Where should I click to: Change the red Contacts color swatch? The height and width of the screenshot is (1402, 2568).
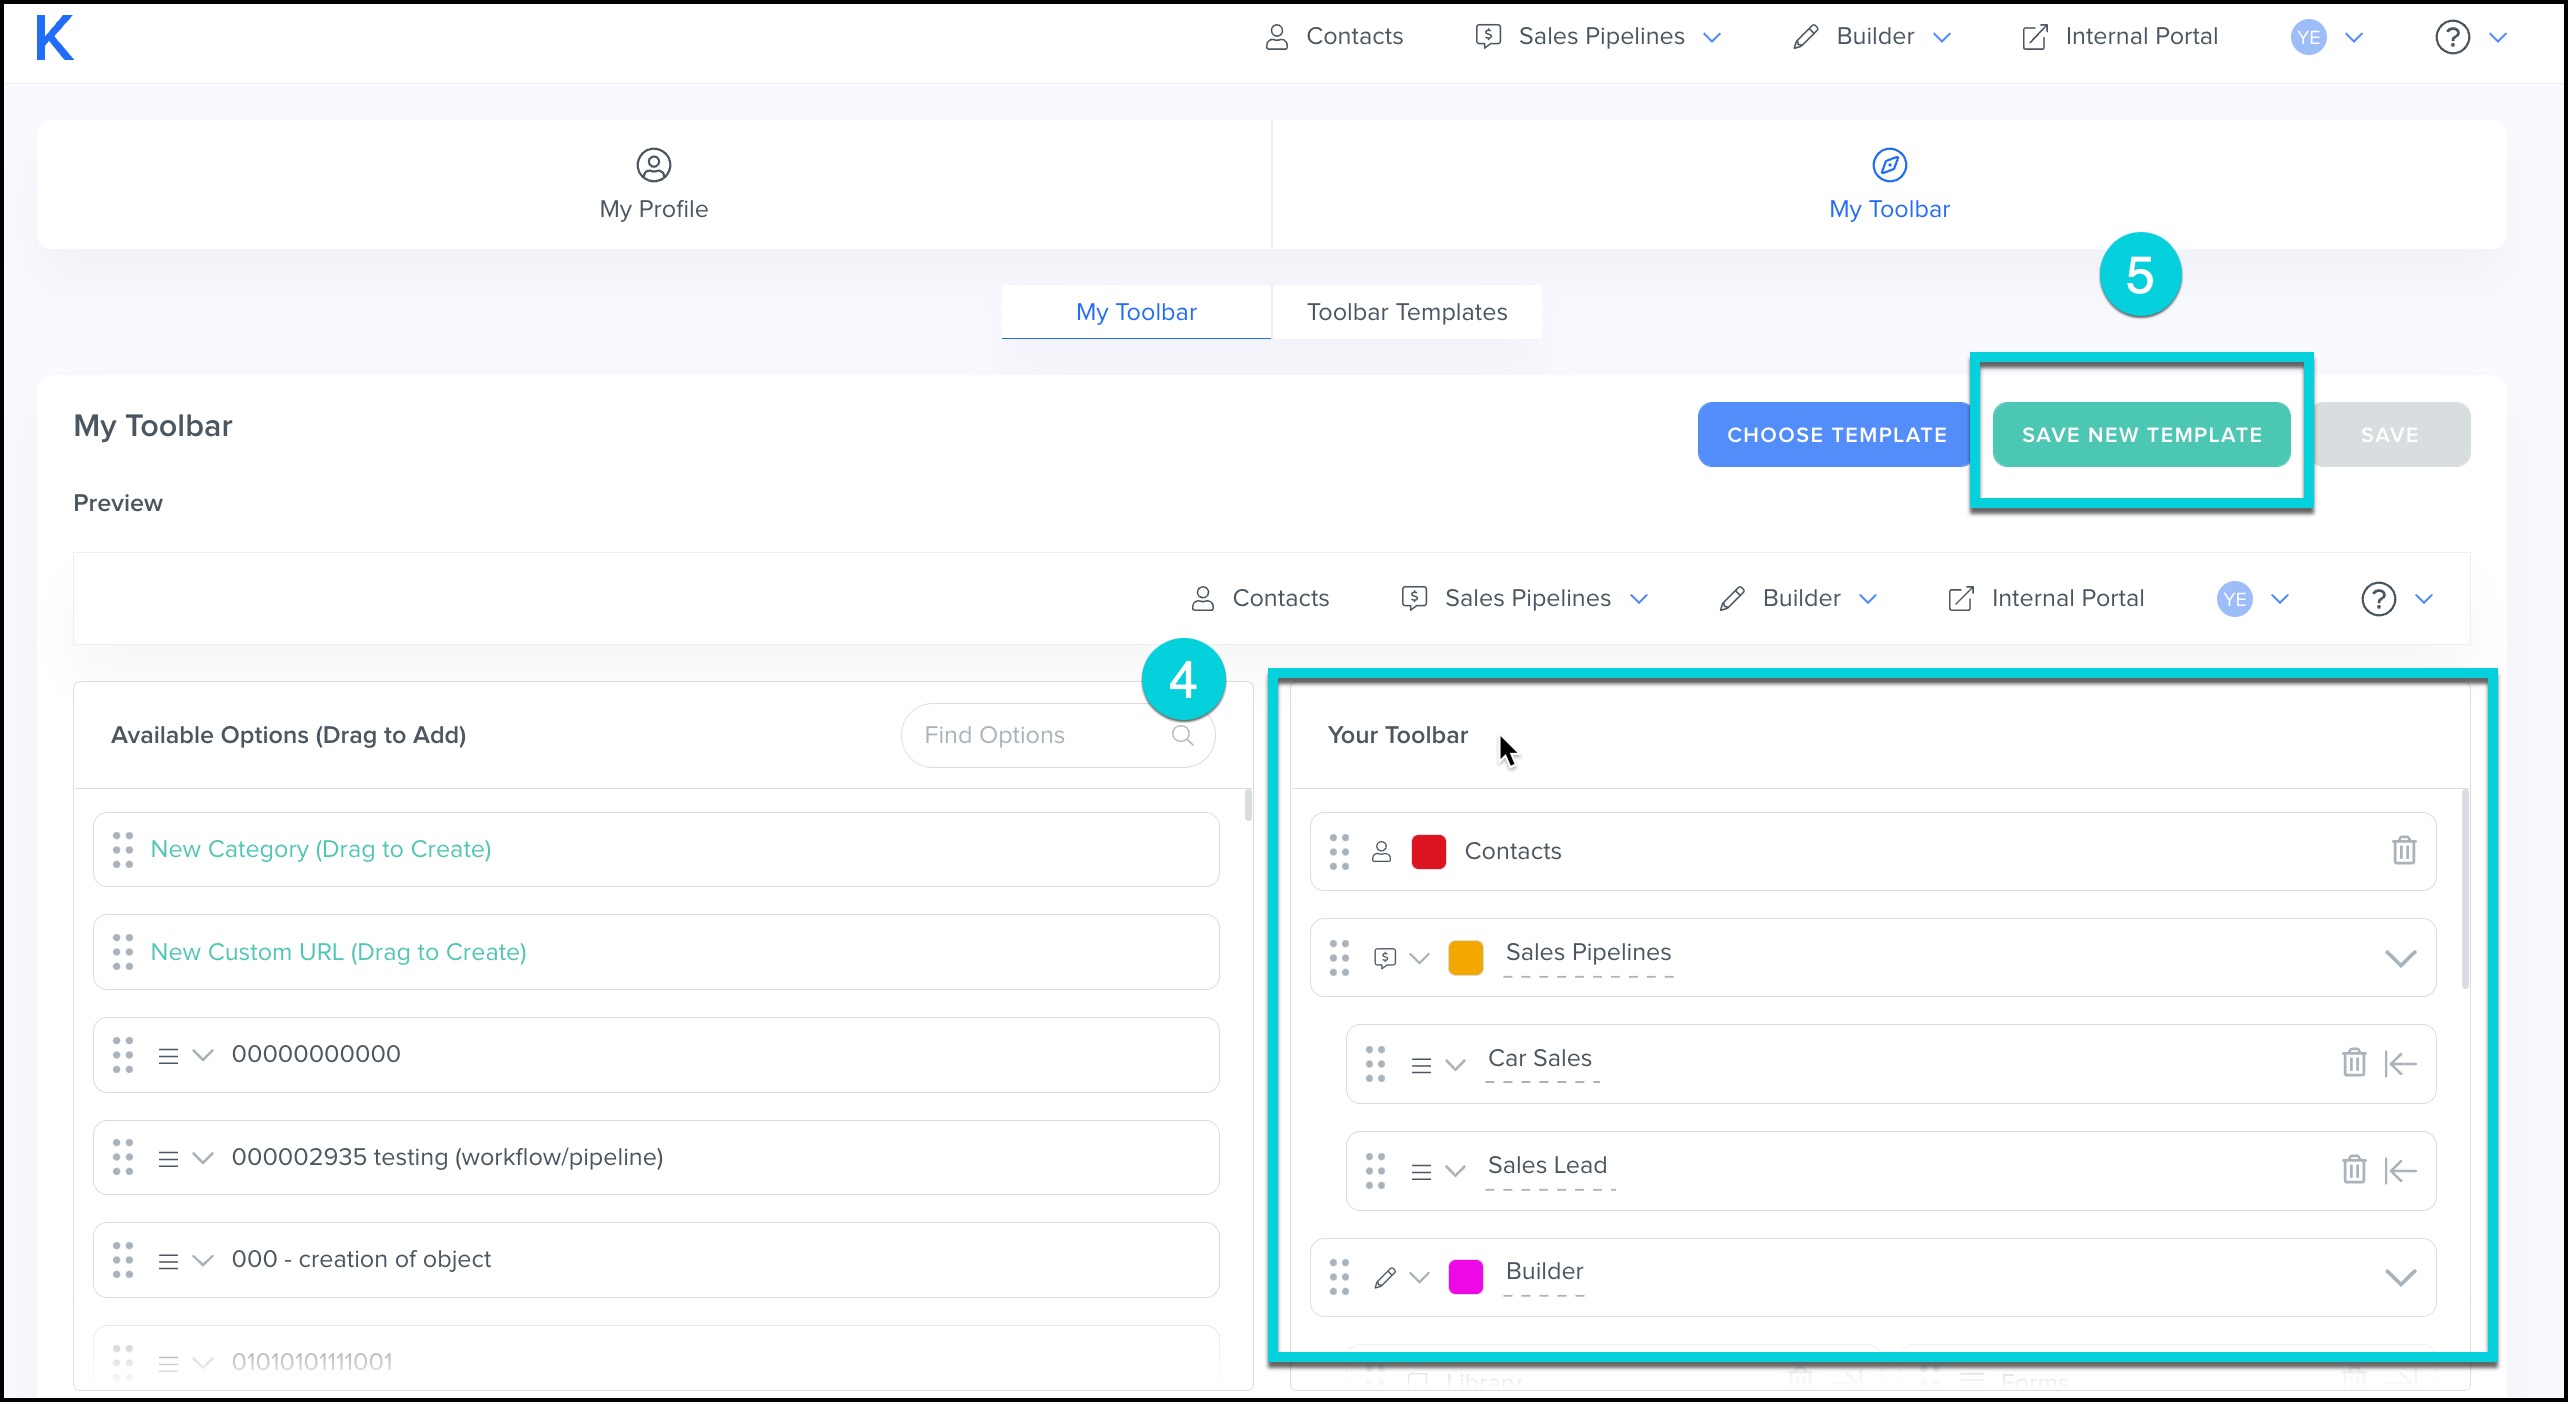coord(1428,852)
